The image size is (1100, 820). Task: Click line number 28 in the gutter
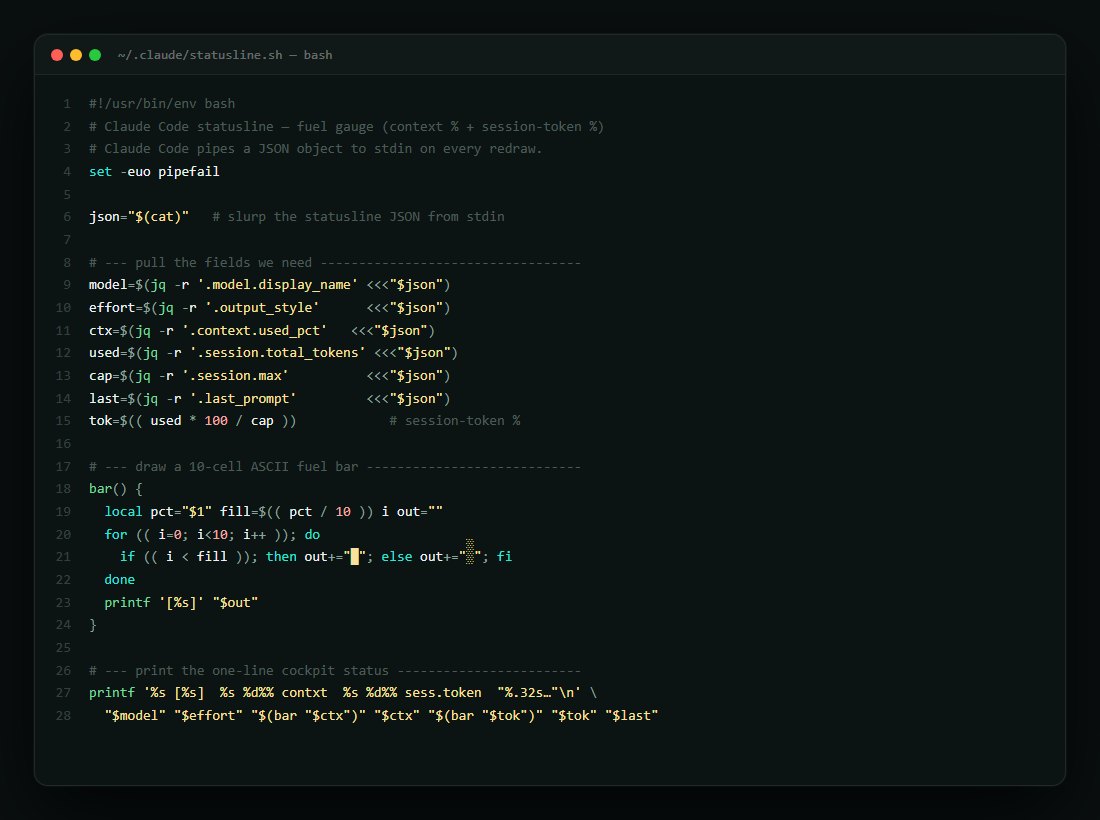63,715
